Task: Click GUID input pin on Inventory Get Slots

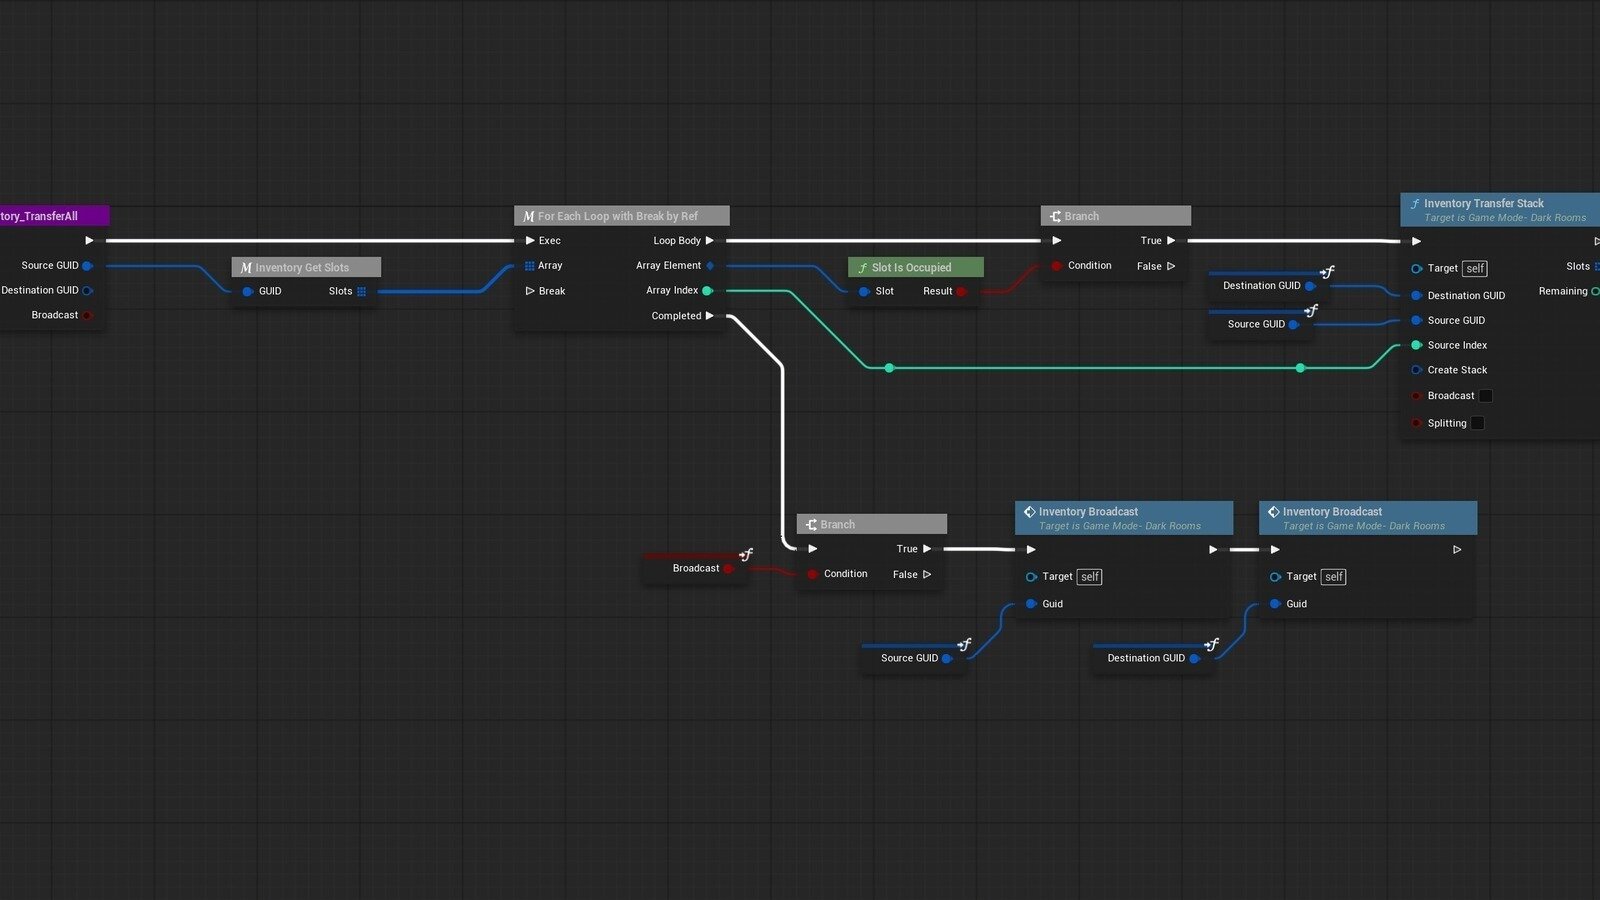Action: (x=248, y=292)
